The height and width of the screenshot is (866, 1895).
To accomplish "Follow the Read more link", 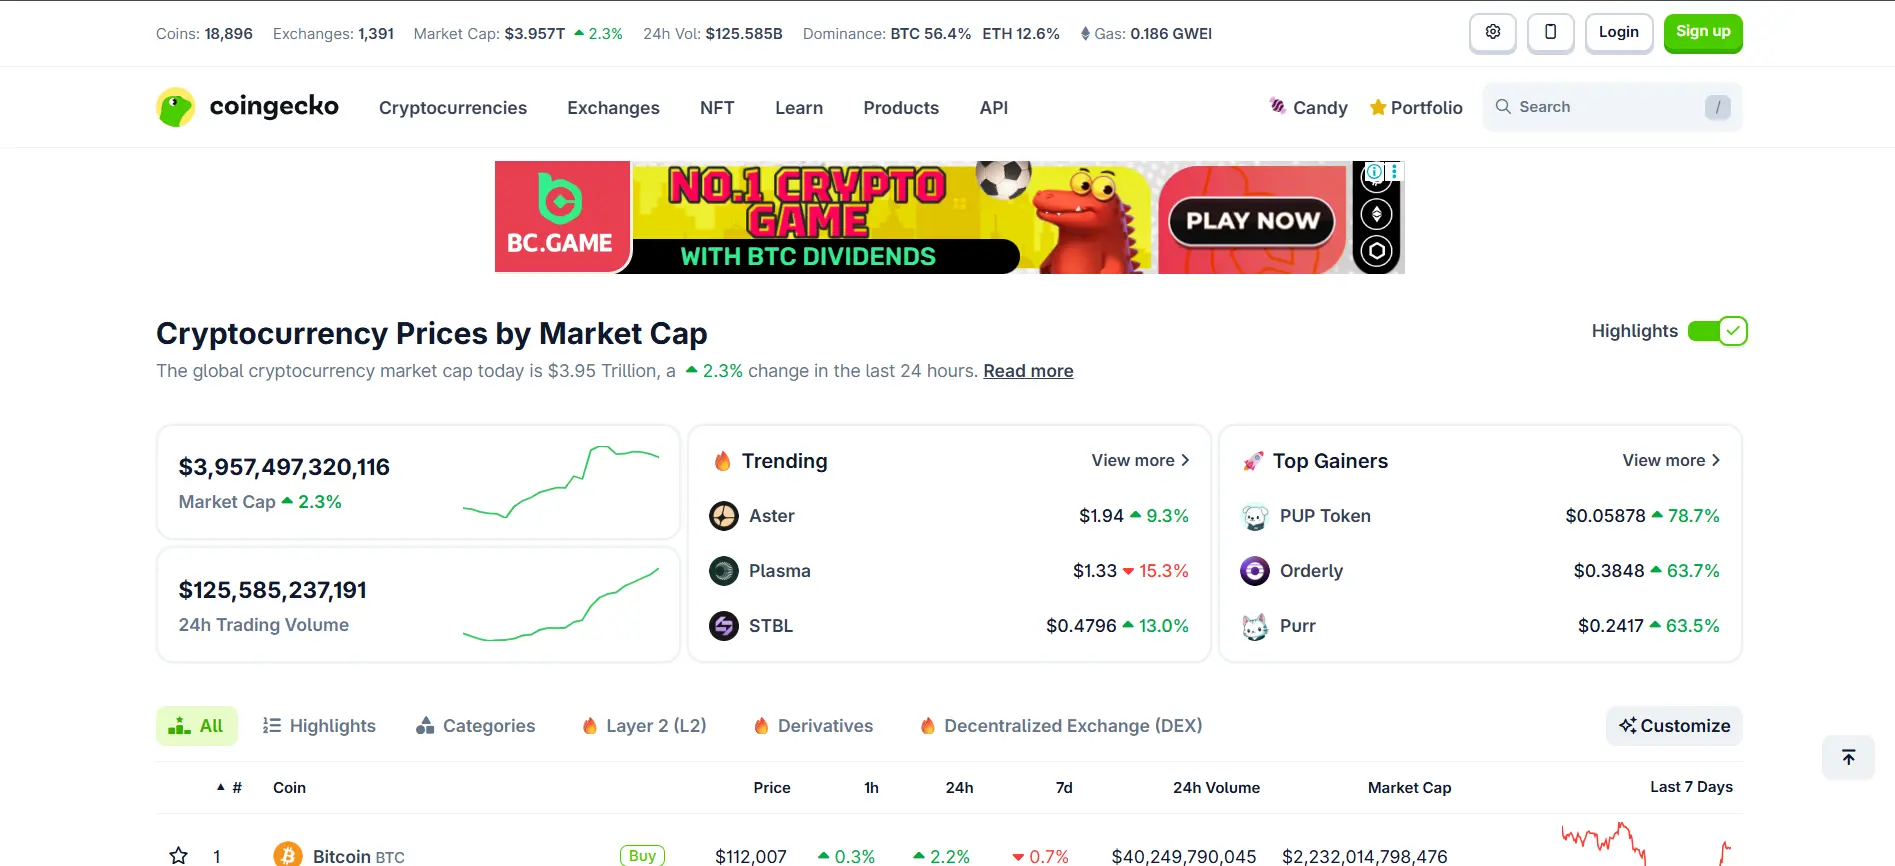I will (1028, 371).
